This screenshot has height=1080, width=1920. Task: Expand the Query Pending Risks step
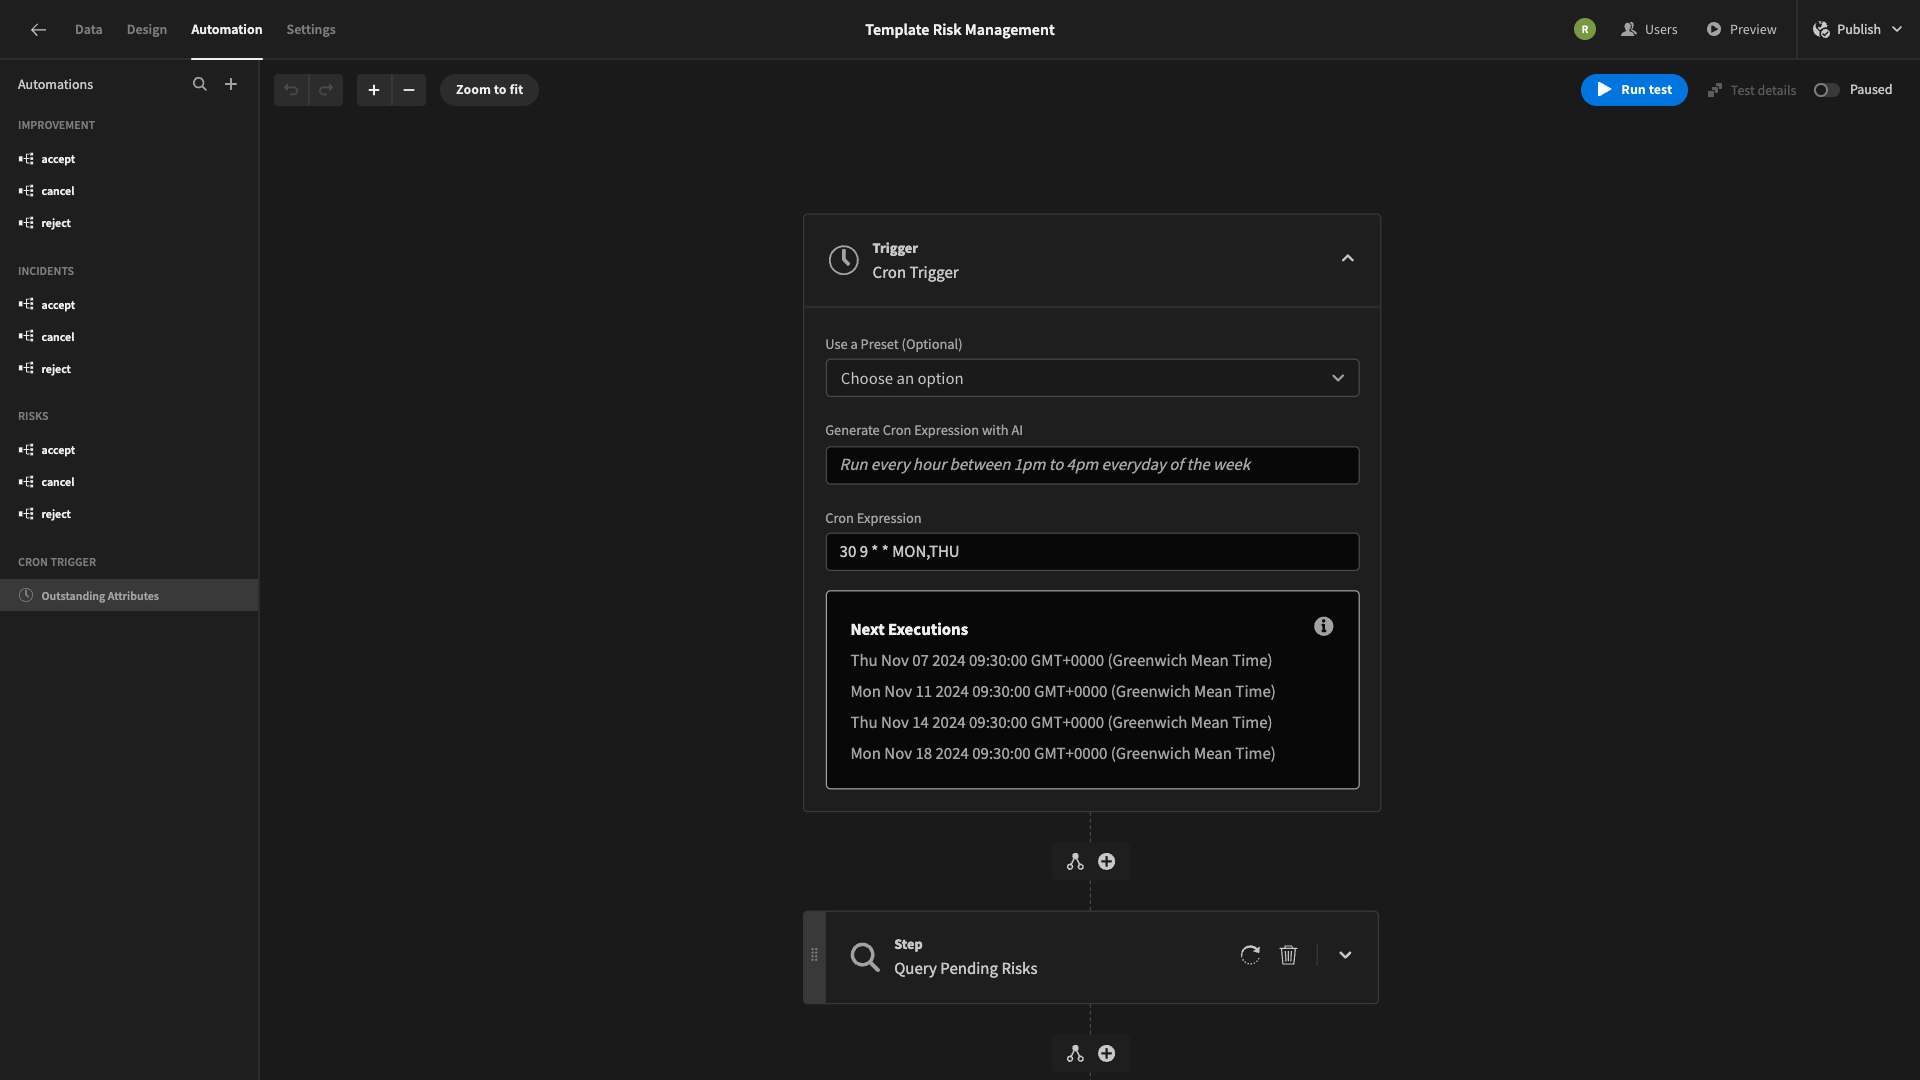pyautogui.click(x=1344, y=956)
